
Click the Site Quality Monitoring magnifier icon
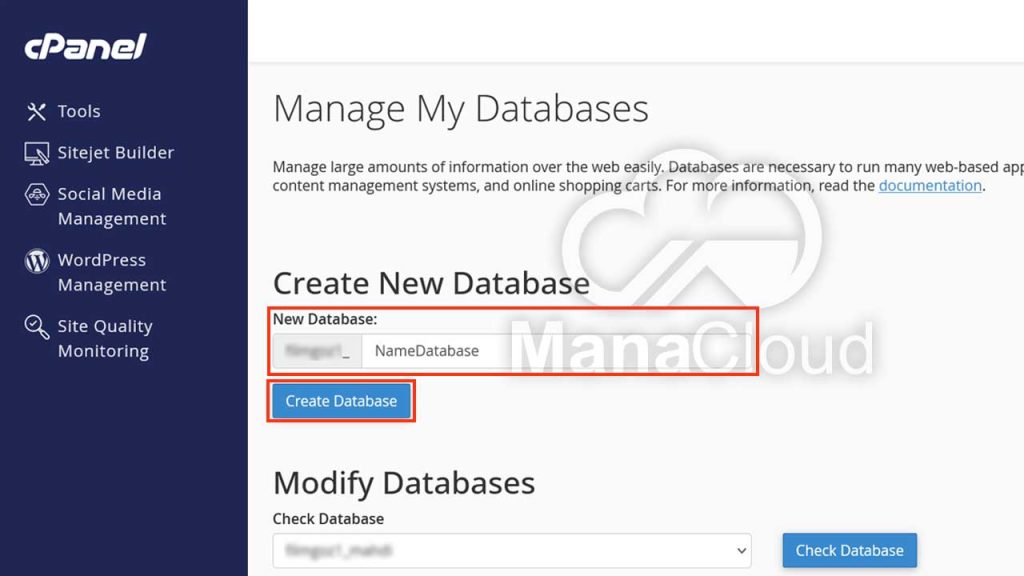(x=37, y=327)
